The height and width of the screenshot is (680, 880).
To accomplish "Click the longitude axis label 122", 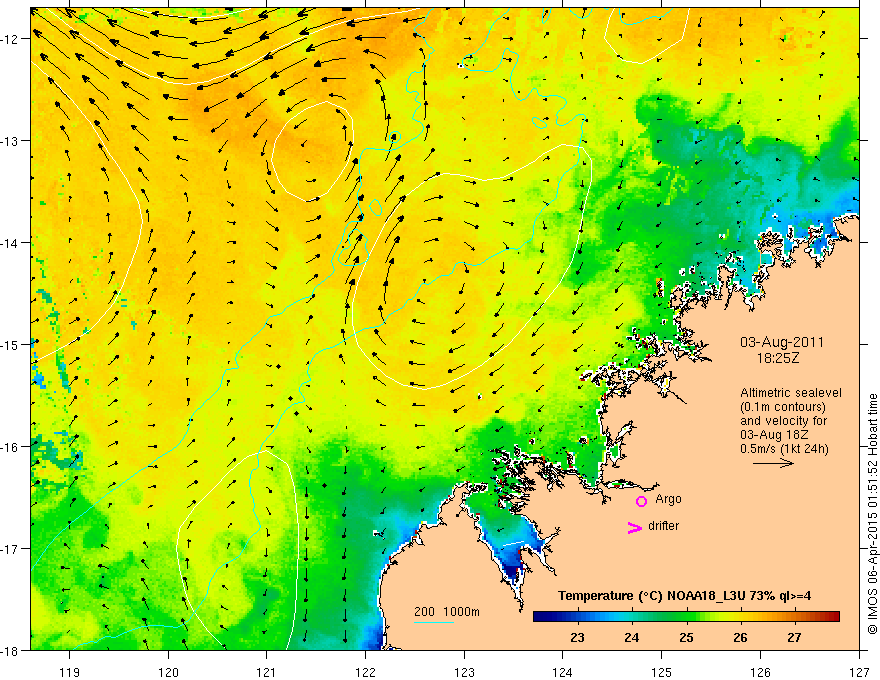I will click(365, 672).
